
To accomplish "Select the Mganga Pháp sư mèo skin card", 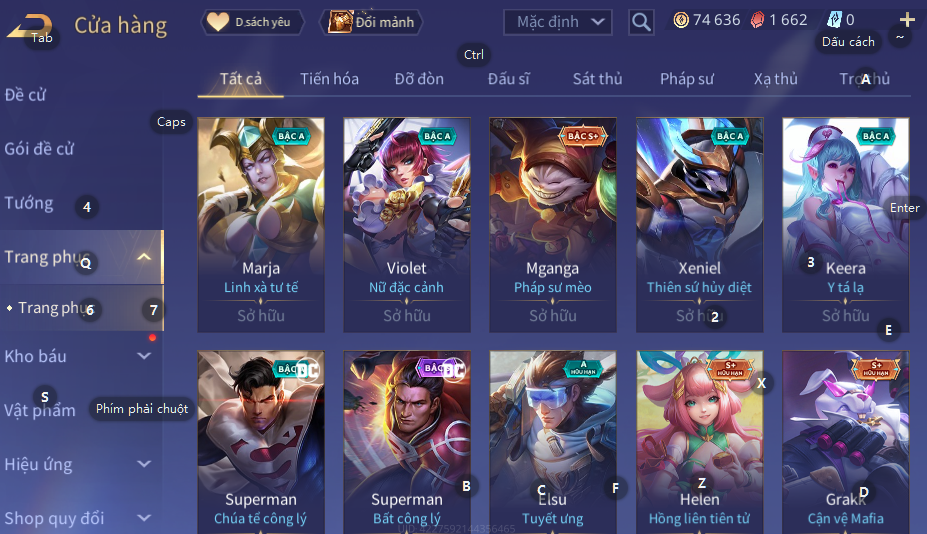I will (553, 225).
